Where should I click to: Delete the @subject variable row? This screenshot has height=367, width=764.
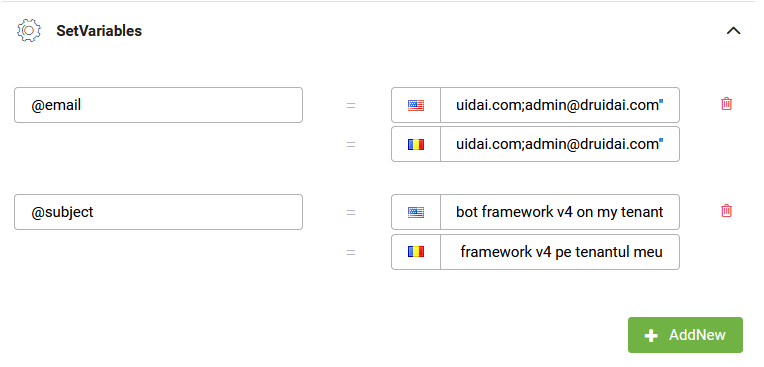click(726, 211)
